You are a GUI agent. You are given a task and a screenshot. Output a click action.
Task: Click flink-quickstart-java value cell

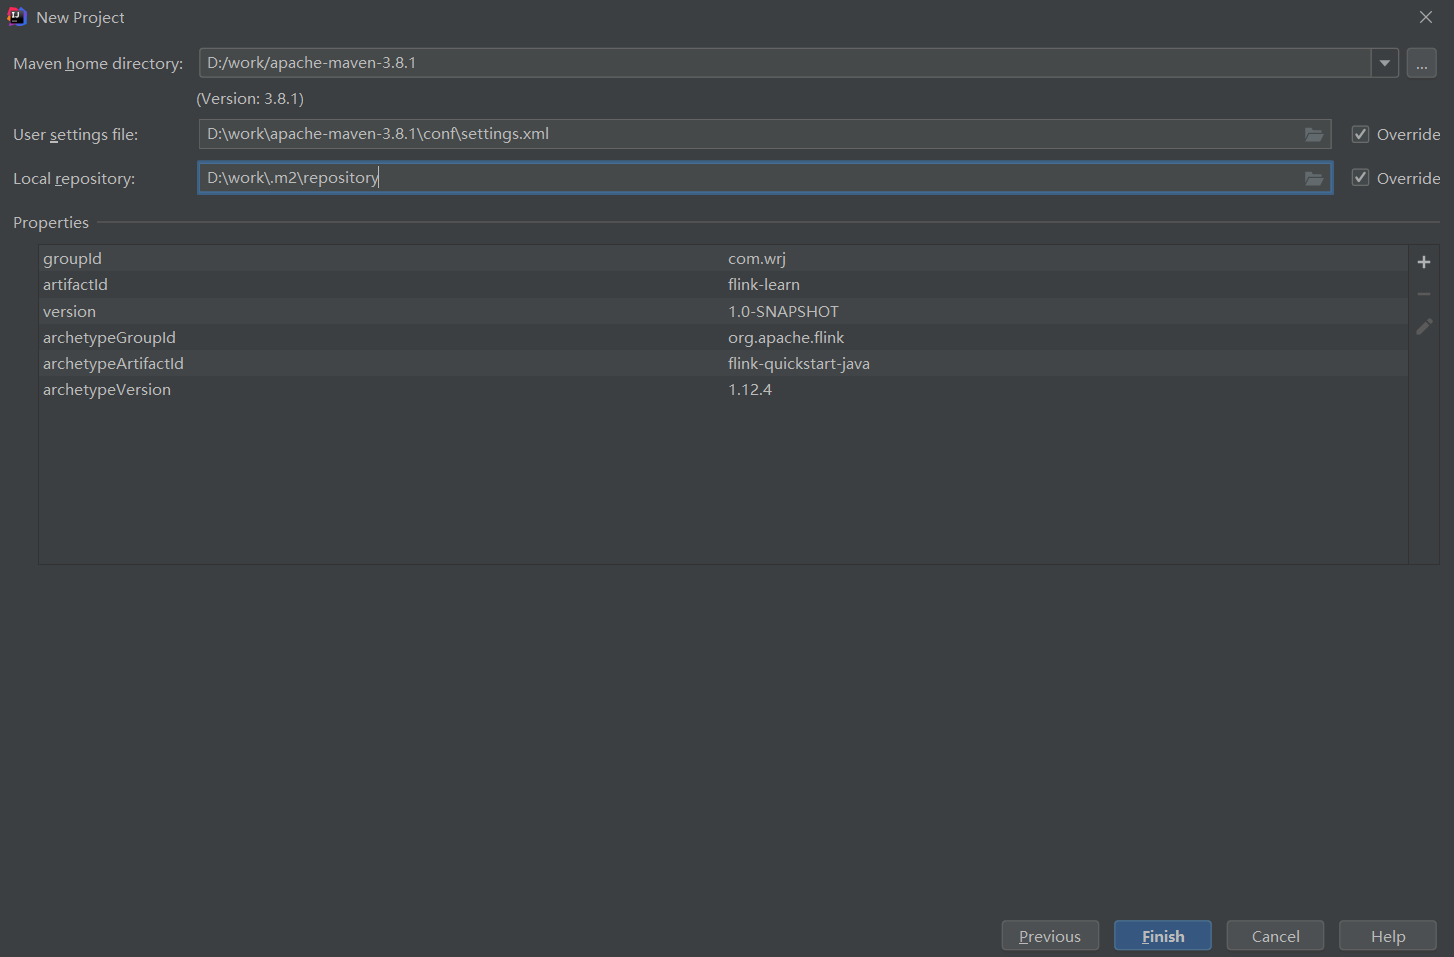[799, 363]
